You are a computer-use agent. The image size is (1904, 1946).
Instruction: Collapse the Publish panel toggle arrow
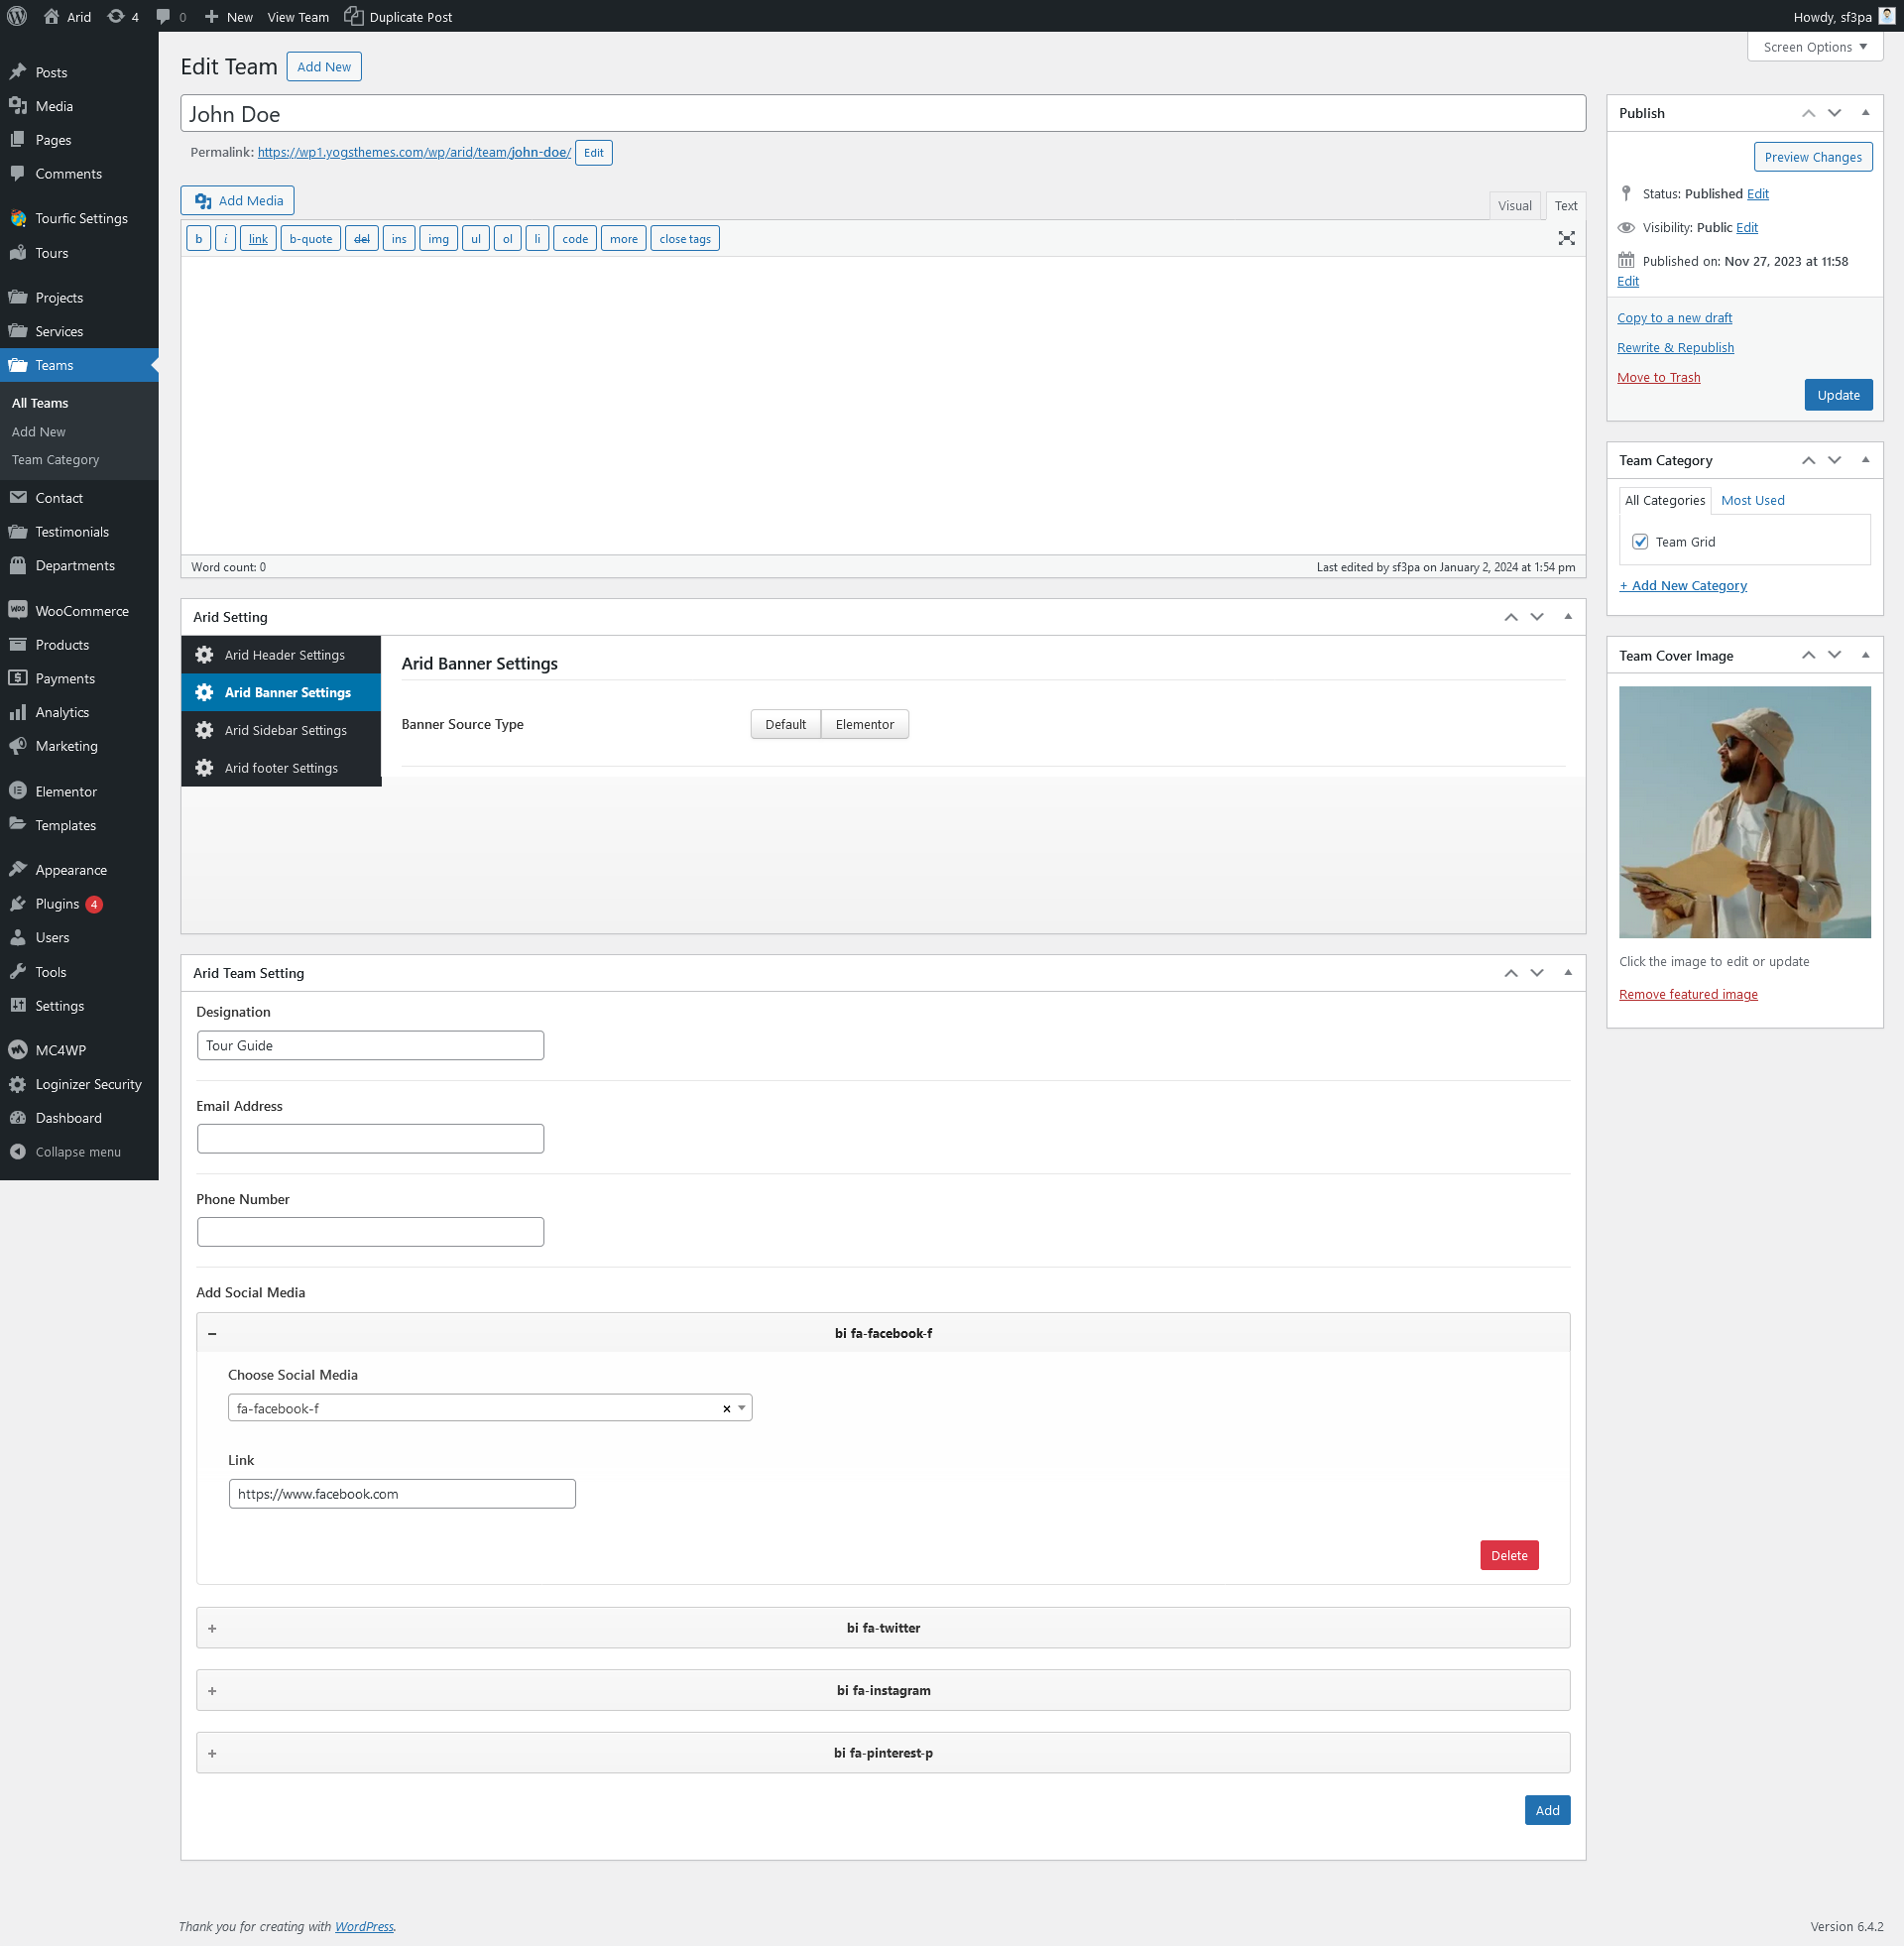[x=1865, y=113]
